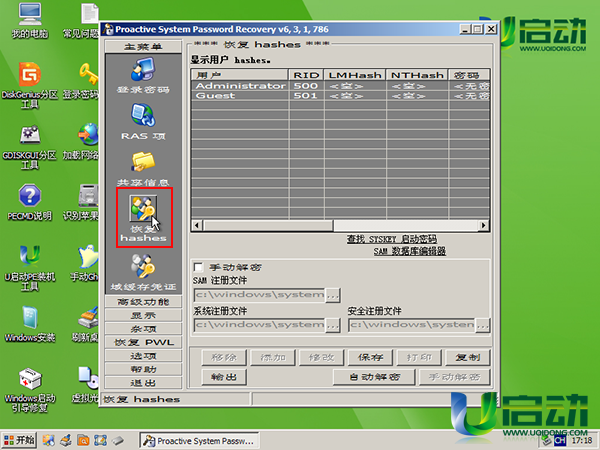This screenshot has width=600, height=450.
Task: Click the 查找 SYSKEY 启动密码 link
Action: click(x=391, y=239)
